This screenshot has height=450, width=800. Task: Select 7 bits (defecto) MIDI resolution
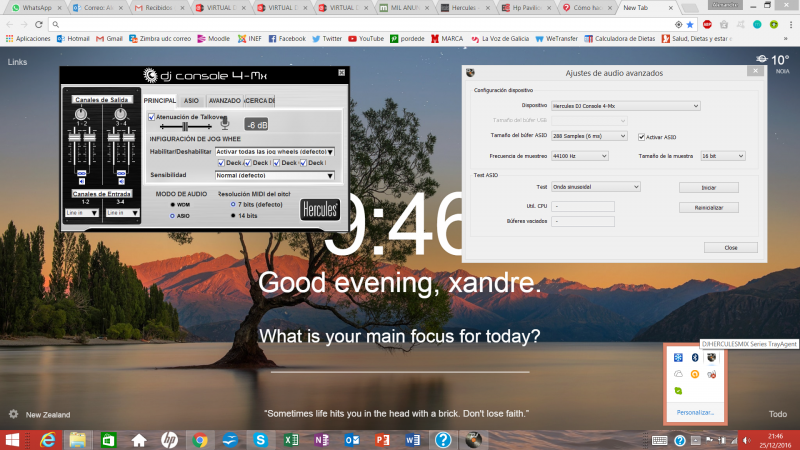[x=233, y=204]
